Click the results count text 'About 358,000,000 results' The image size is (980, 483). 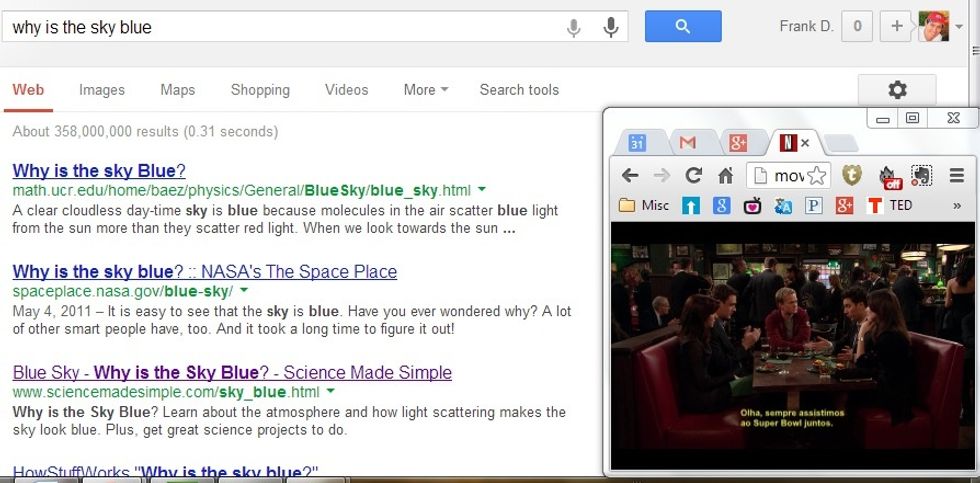click(145, 132)
